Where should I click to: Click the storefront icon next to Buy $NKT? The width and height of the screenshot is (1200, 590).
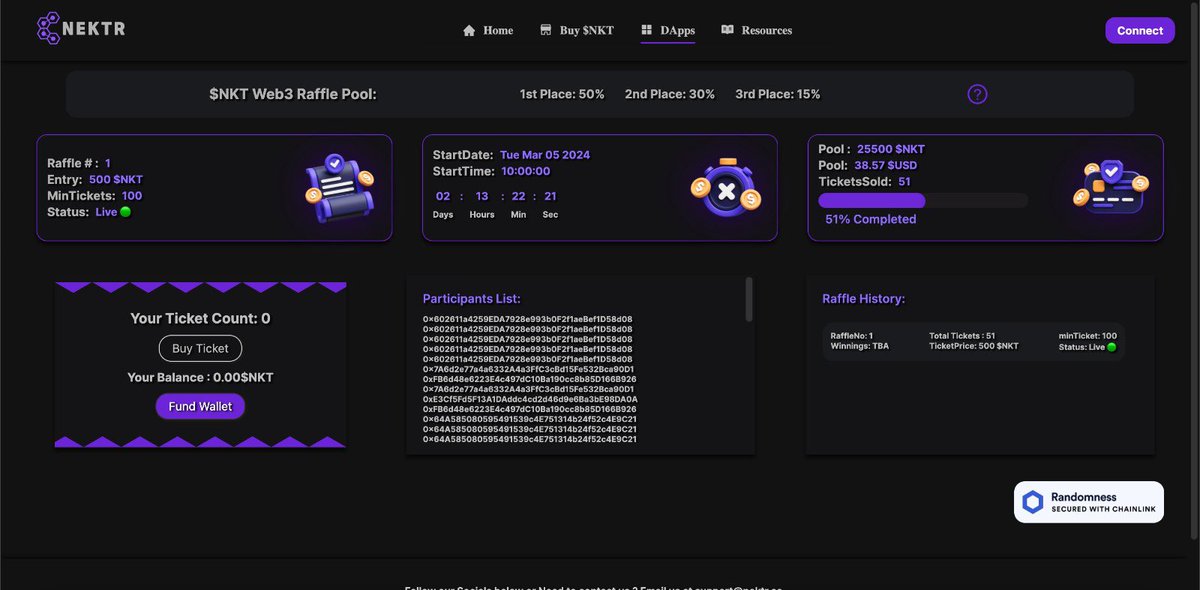(545, 30)
